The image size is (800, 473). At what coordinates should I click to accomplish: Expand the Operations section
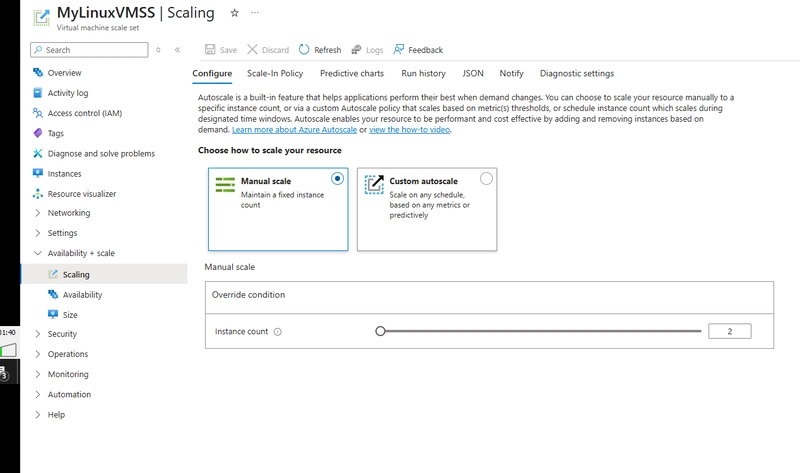click(x=38, y=354)
